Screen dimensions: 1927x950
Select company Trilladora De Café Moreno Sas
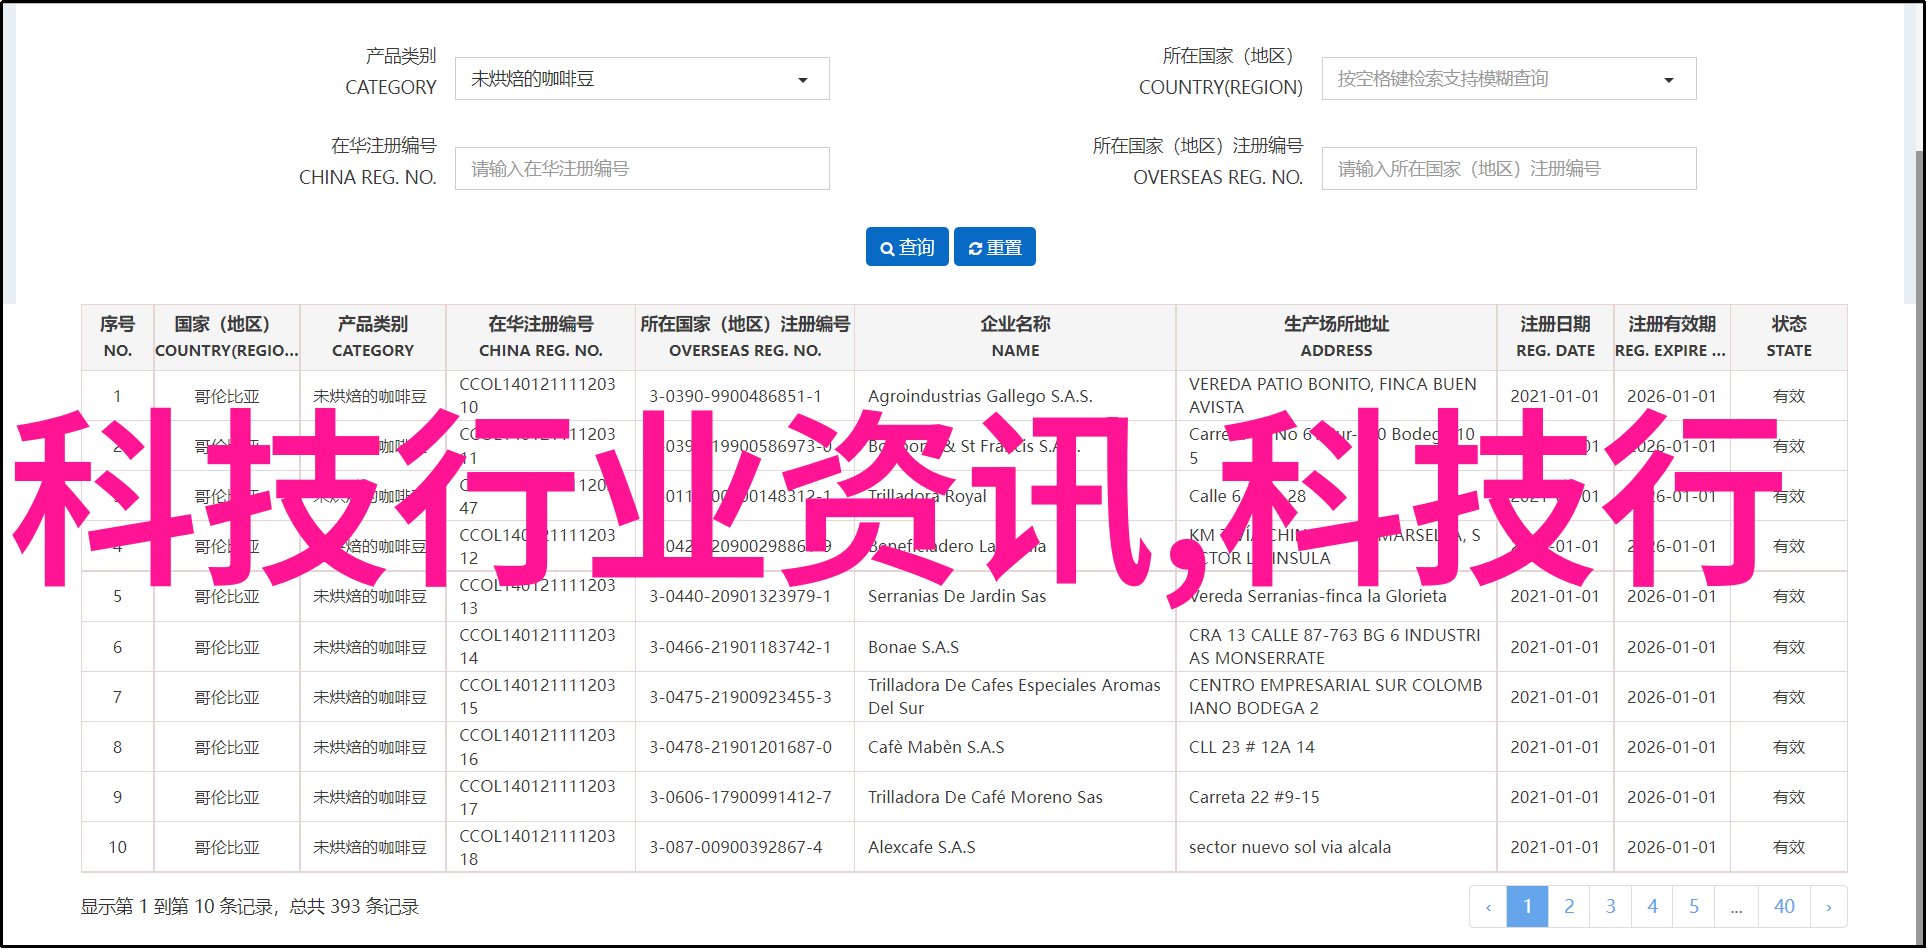[x=985, y=797]
